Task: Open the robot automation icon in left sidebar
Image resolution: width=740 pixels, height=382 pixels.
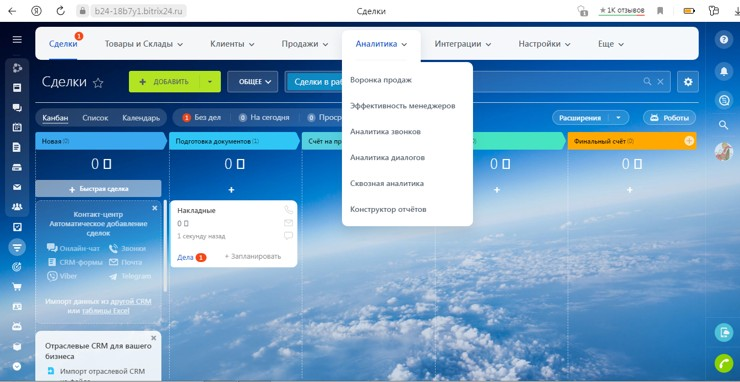Action: (17, 326)
